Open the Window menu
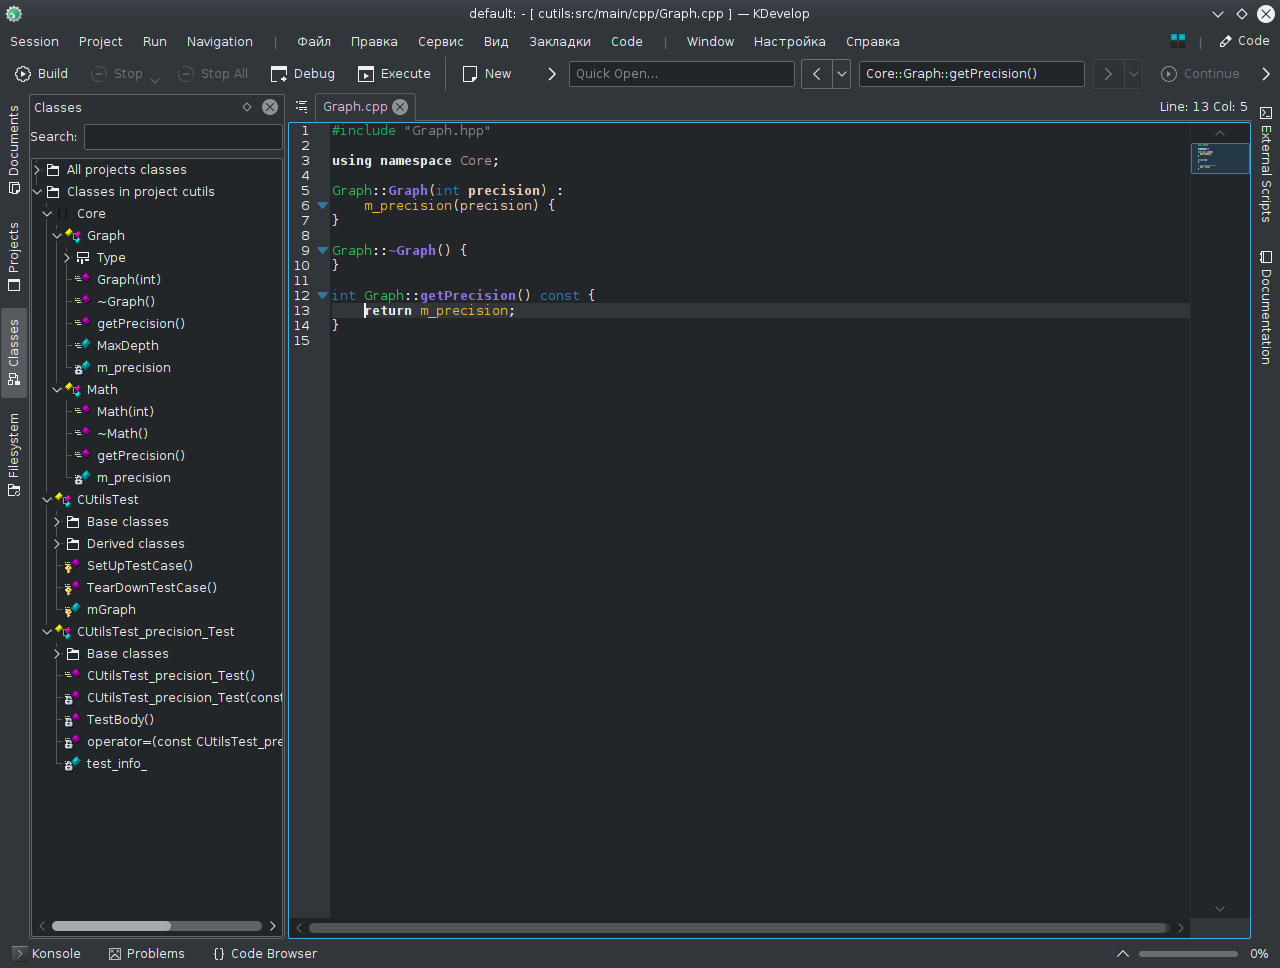 coord(710,42)
